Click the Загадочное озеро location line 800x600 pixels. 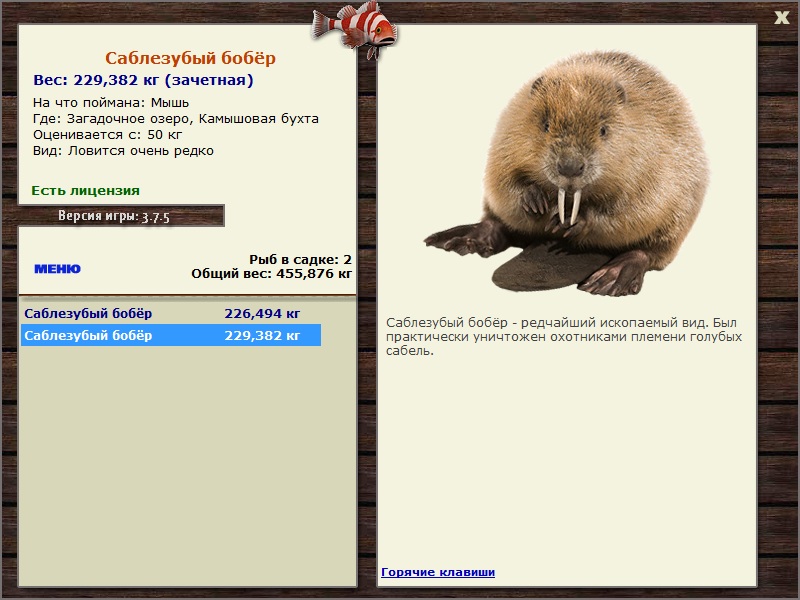coord(176,119)
